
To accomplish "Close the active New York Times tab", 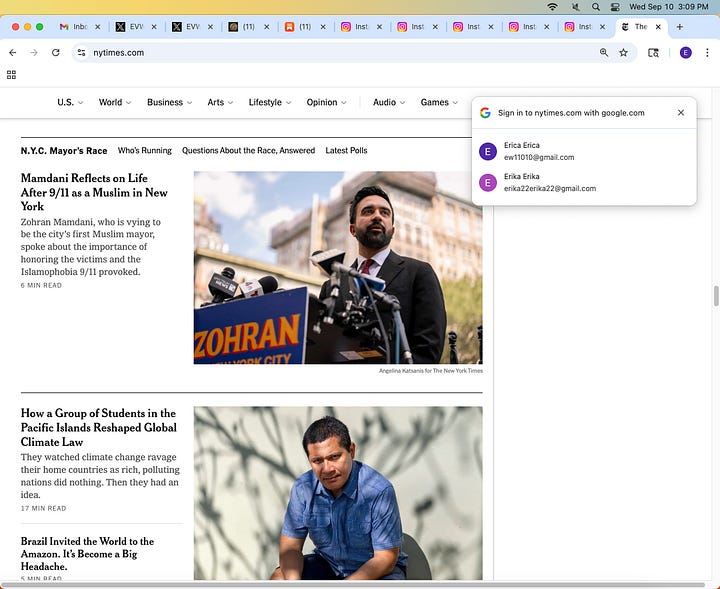I will (x=658, y=27).
